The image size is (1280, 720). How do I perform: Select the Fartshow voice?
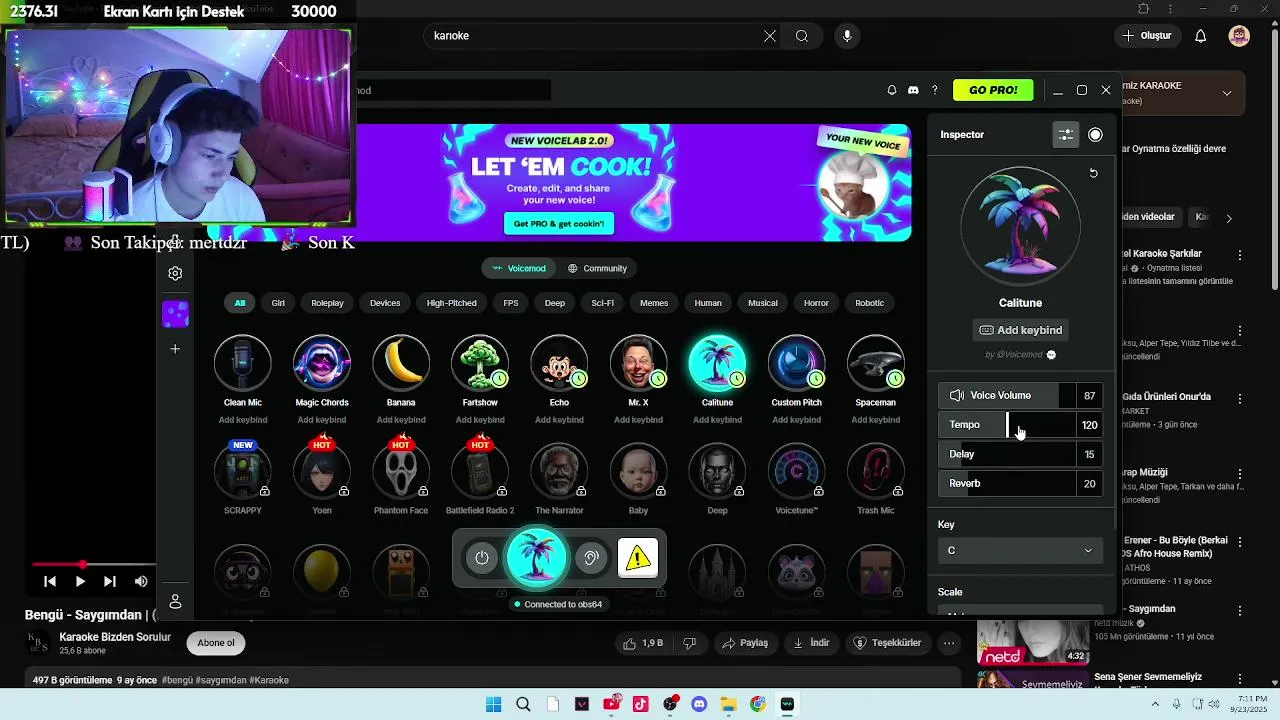coord(480,363)
